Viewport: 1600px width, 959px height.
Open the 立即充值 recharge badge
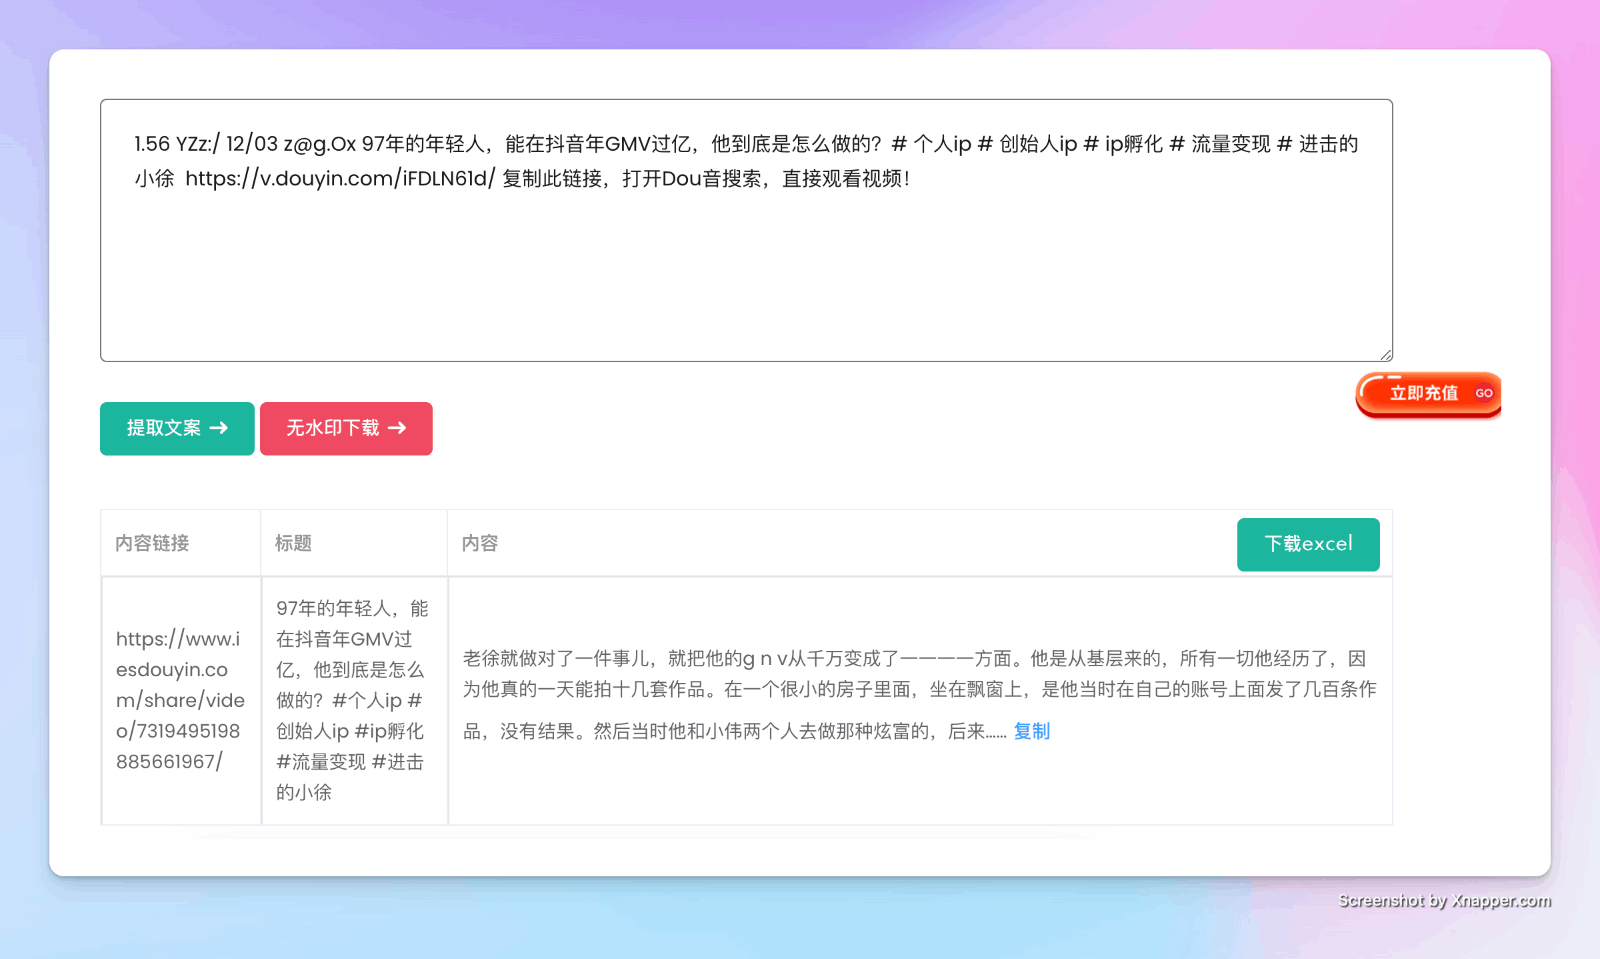click(x=1424, y=394)
